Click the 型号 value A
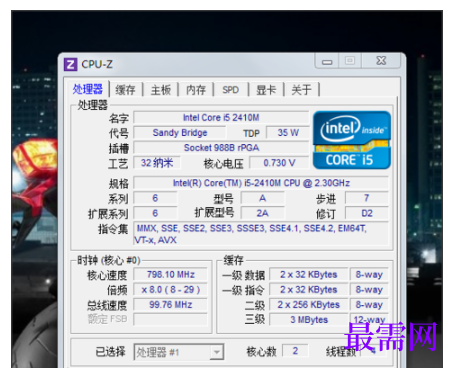The height and width of the screenshot is (368, 456). [263, 198]
